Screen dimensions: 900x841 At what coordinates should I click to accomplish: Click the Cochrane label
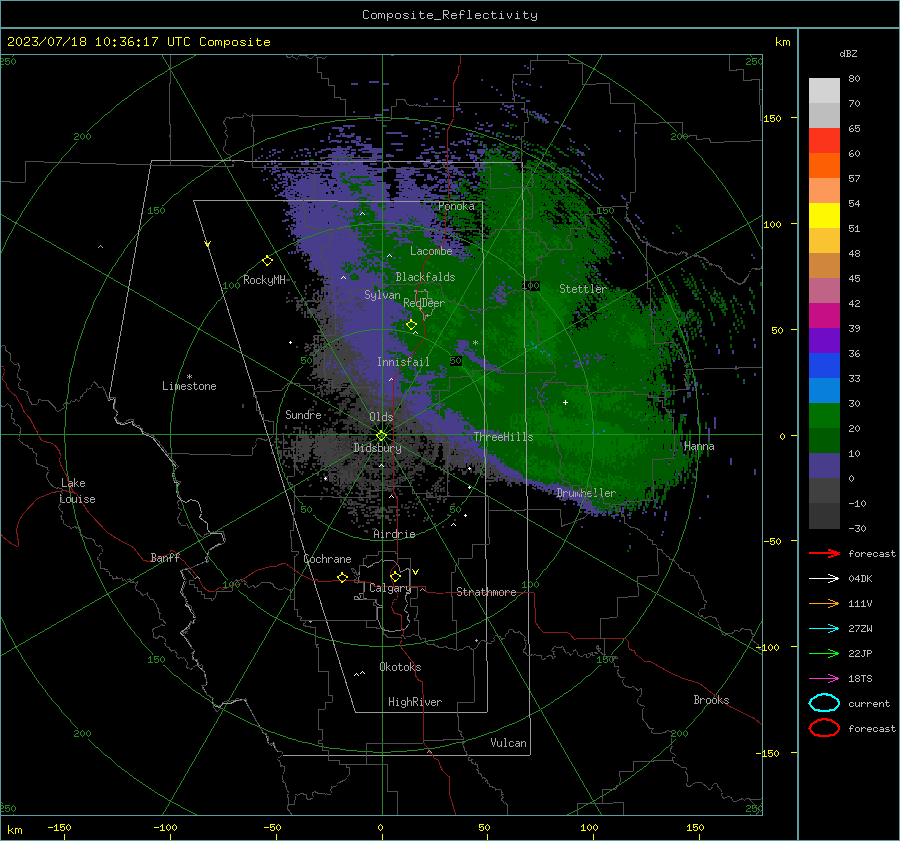[327, 559]
